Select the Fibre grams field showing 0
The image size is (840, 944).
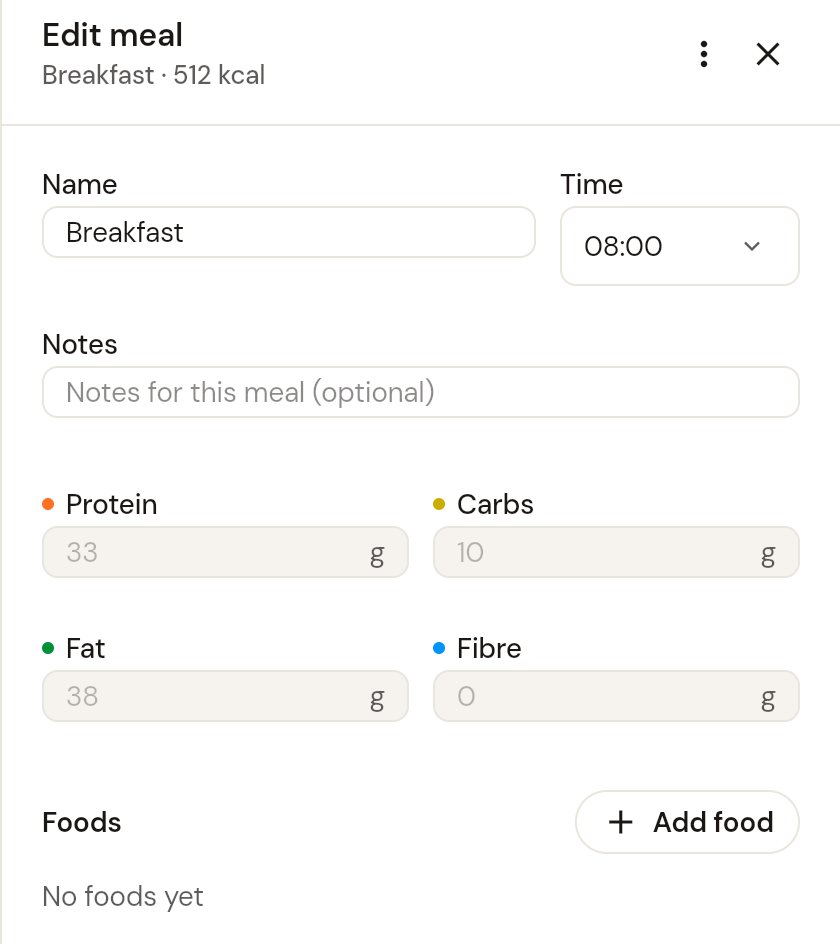pos(616,696)
